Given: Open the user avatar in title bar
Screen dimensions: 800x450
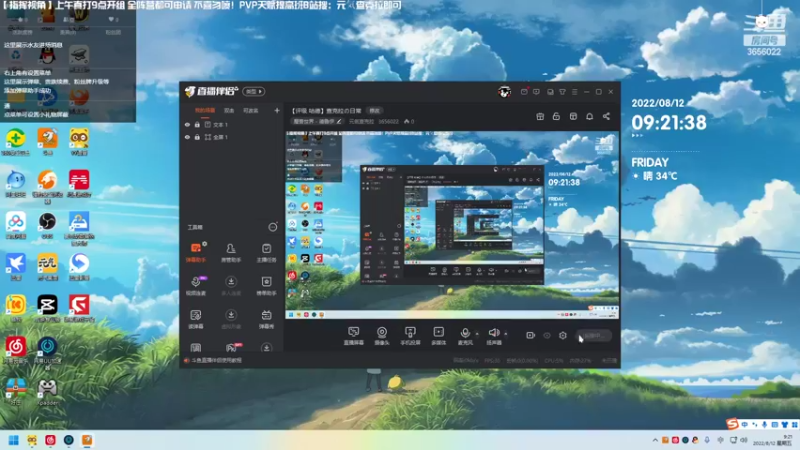Looking at the screenshot, I should tap(504, 92).
